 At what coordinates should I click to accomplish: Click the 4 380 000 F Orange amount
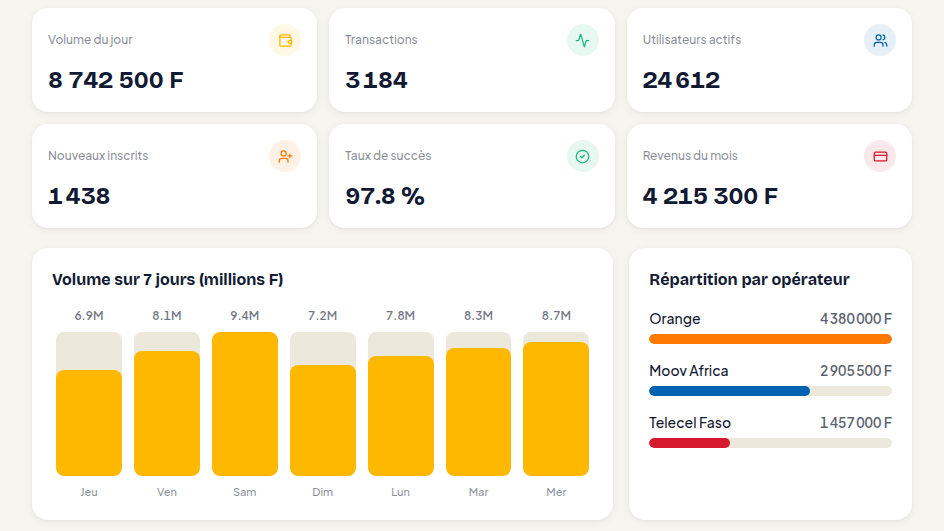(x=856, y=318)
